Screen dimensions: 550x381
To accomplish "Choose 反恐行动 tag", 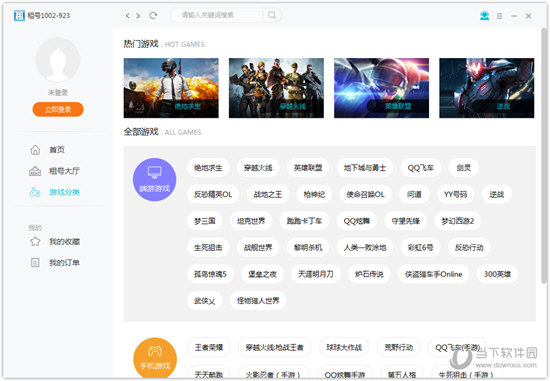I will [x=469, y=248].
